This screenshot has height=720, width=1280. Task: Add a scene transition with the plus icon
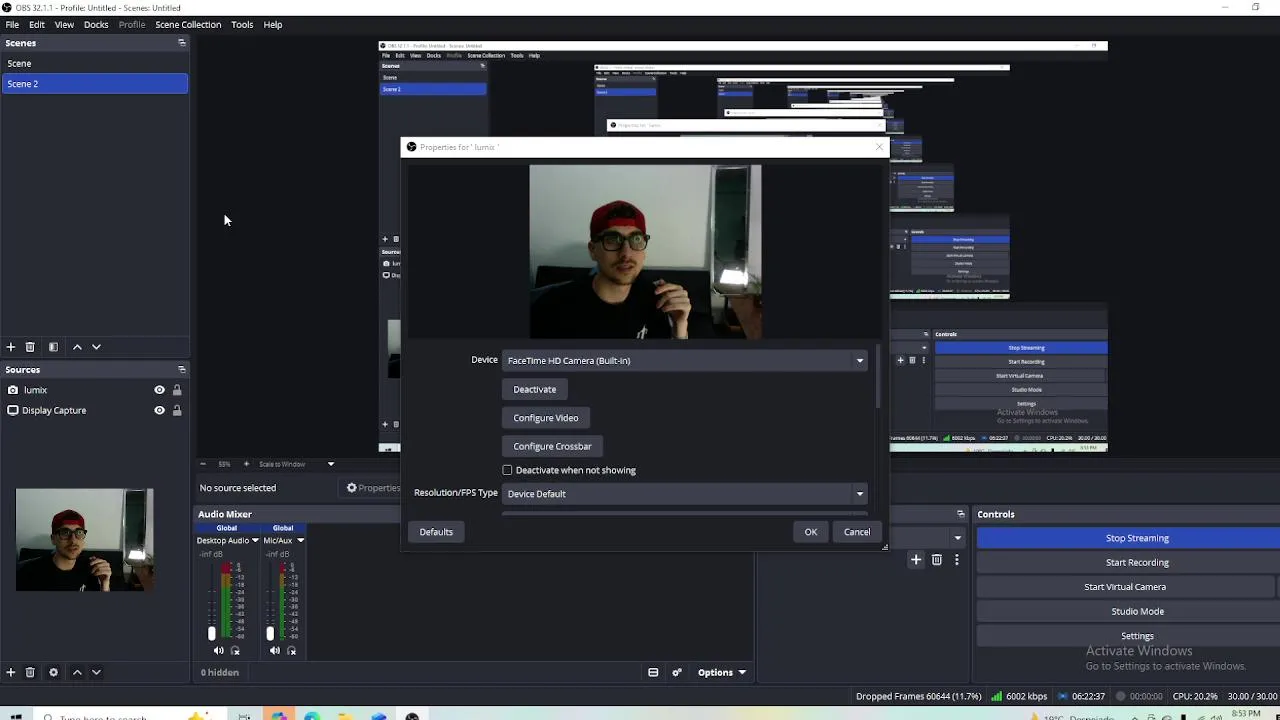point(916,560)
